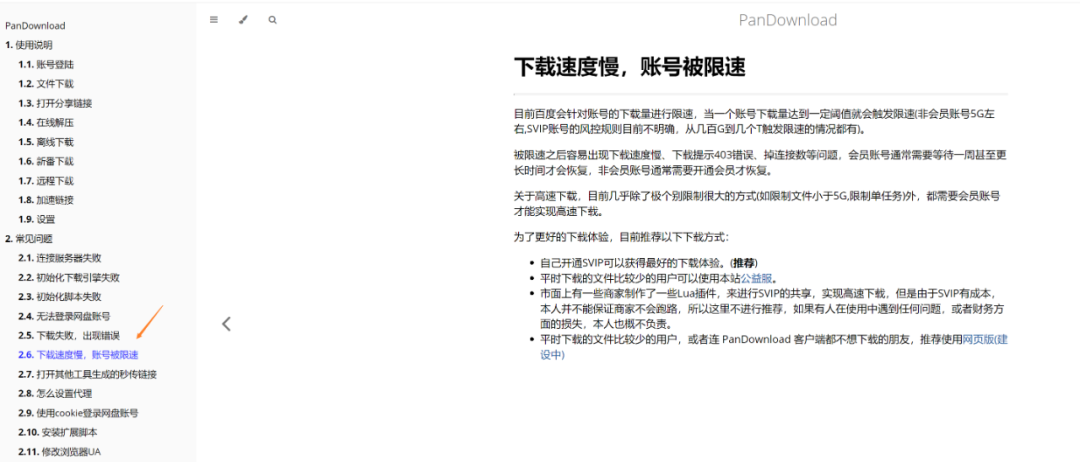Open section 1.9. 设置
Image resolution: width=1080 pixels, height=462 pixels.
point(37,219)
